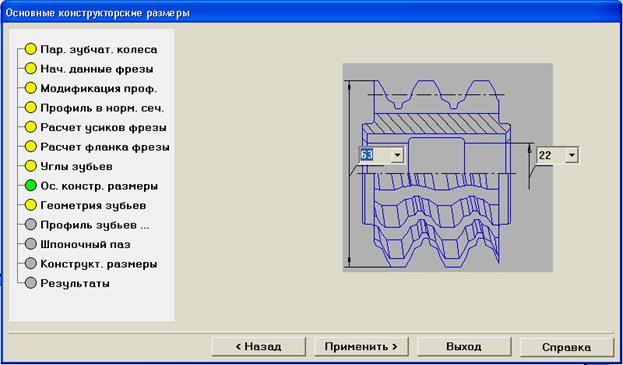Open the 'Модификация проф.' step
This screenshot has height=365, width=623.
99,89
